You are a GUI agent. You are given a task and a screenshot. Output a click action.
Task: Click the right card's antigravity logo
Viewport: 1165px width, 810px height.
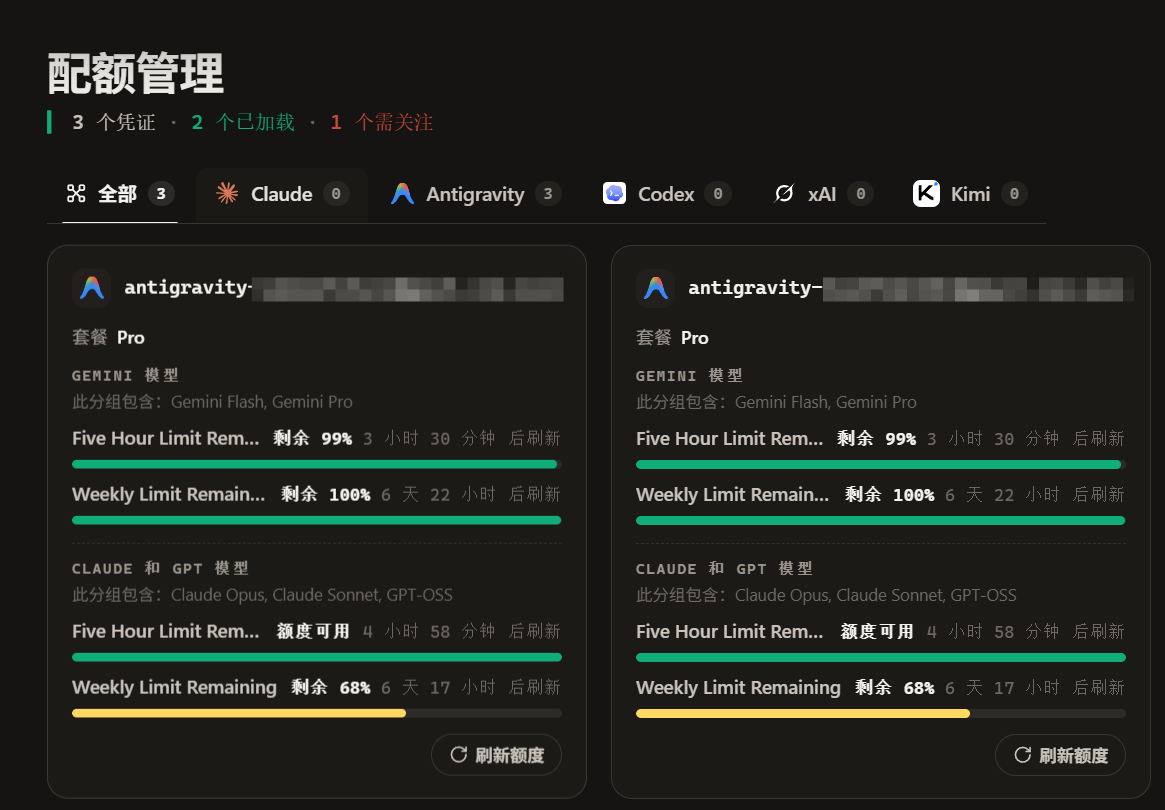(x=656, y=288)
